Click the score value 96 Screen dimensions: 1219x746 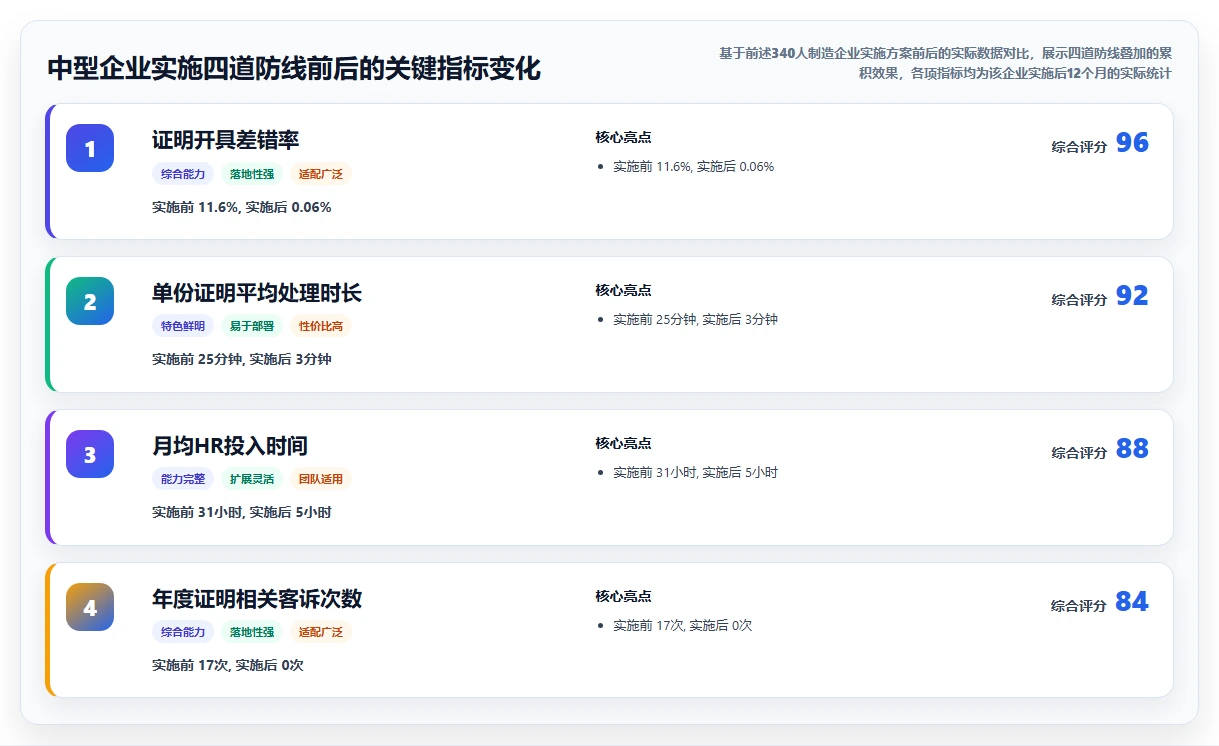click(1132, 143)
